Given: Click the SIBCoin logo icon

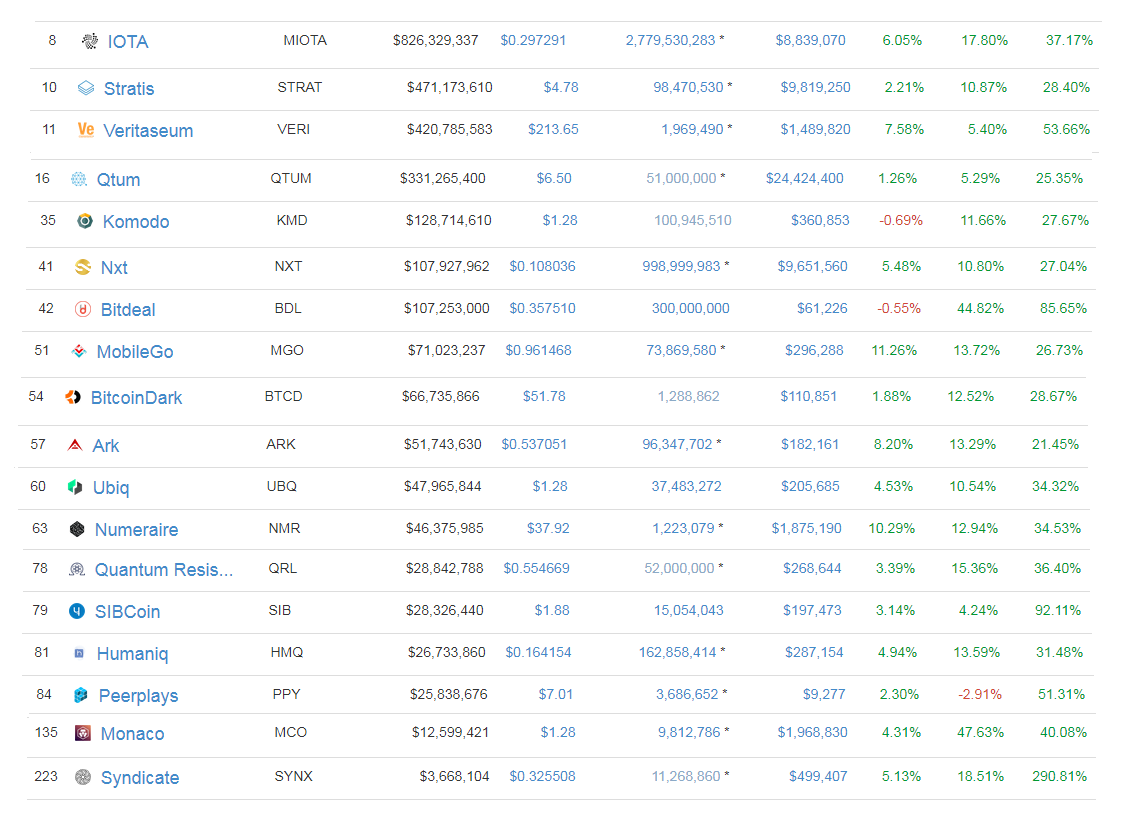Looking at the screenshot, I should (77, 611).
